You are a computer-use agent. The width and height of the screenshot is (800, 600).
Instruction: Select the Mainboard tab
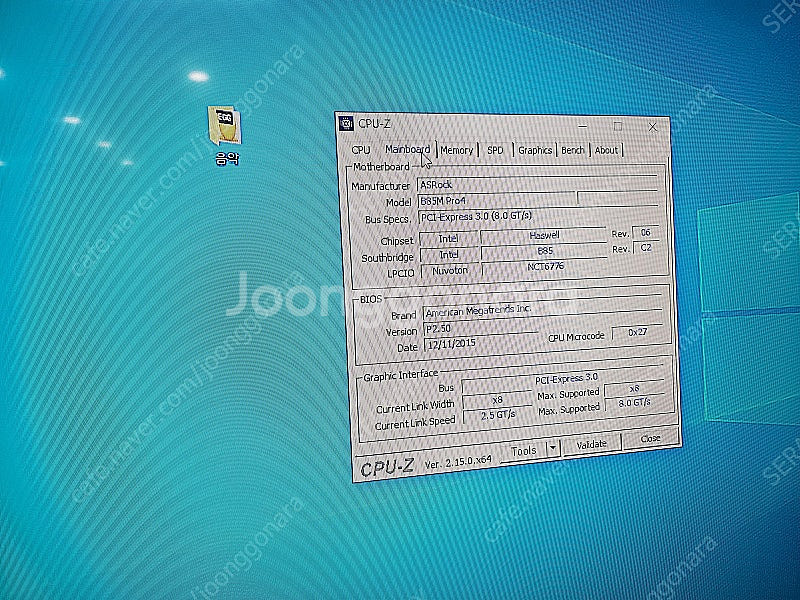pyautogui.click(x=407, y=149)
